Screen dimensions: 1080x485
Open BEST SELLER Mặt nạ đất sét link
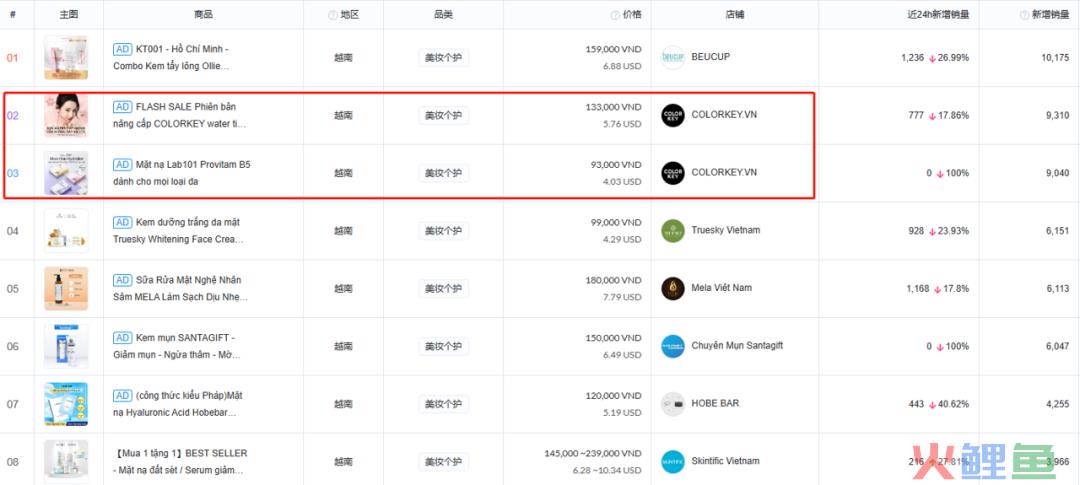pyautogui.click(x=180, y=462)
